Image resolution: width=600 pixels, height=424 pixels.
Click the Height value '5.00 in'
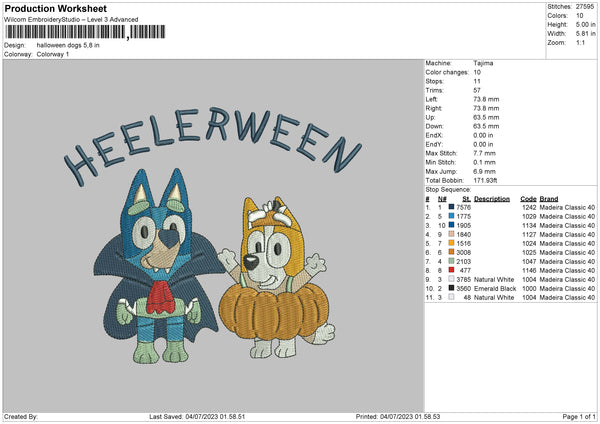coord(585,24)
